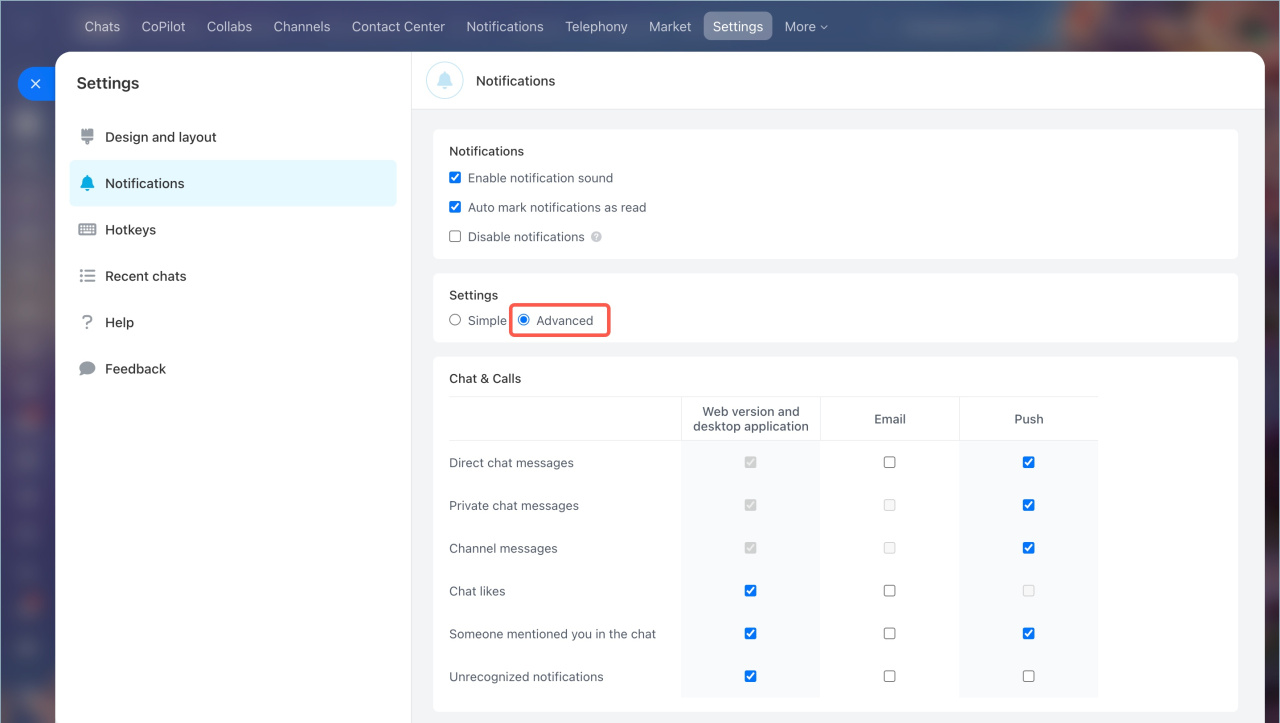1280x723 pixels.
Task: Expand the More menu in top bar
Action: [806, 27]
